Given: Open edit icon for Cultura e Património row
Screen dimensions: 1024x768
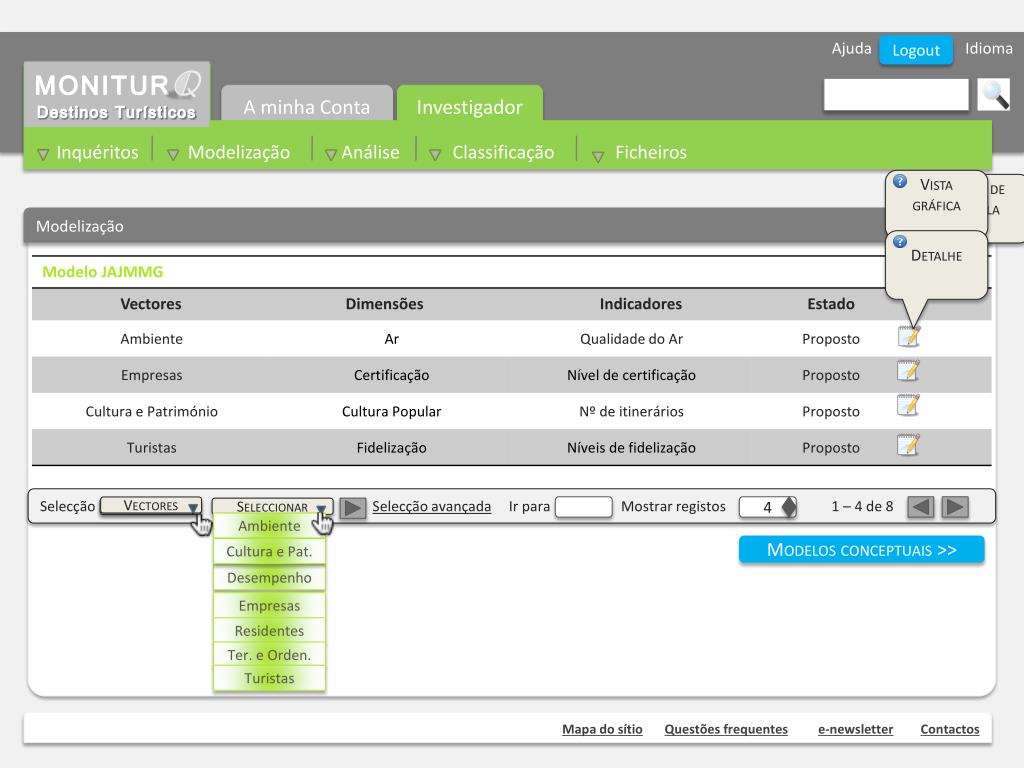Looking at the screenshot, I should [908, 406].
